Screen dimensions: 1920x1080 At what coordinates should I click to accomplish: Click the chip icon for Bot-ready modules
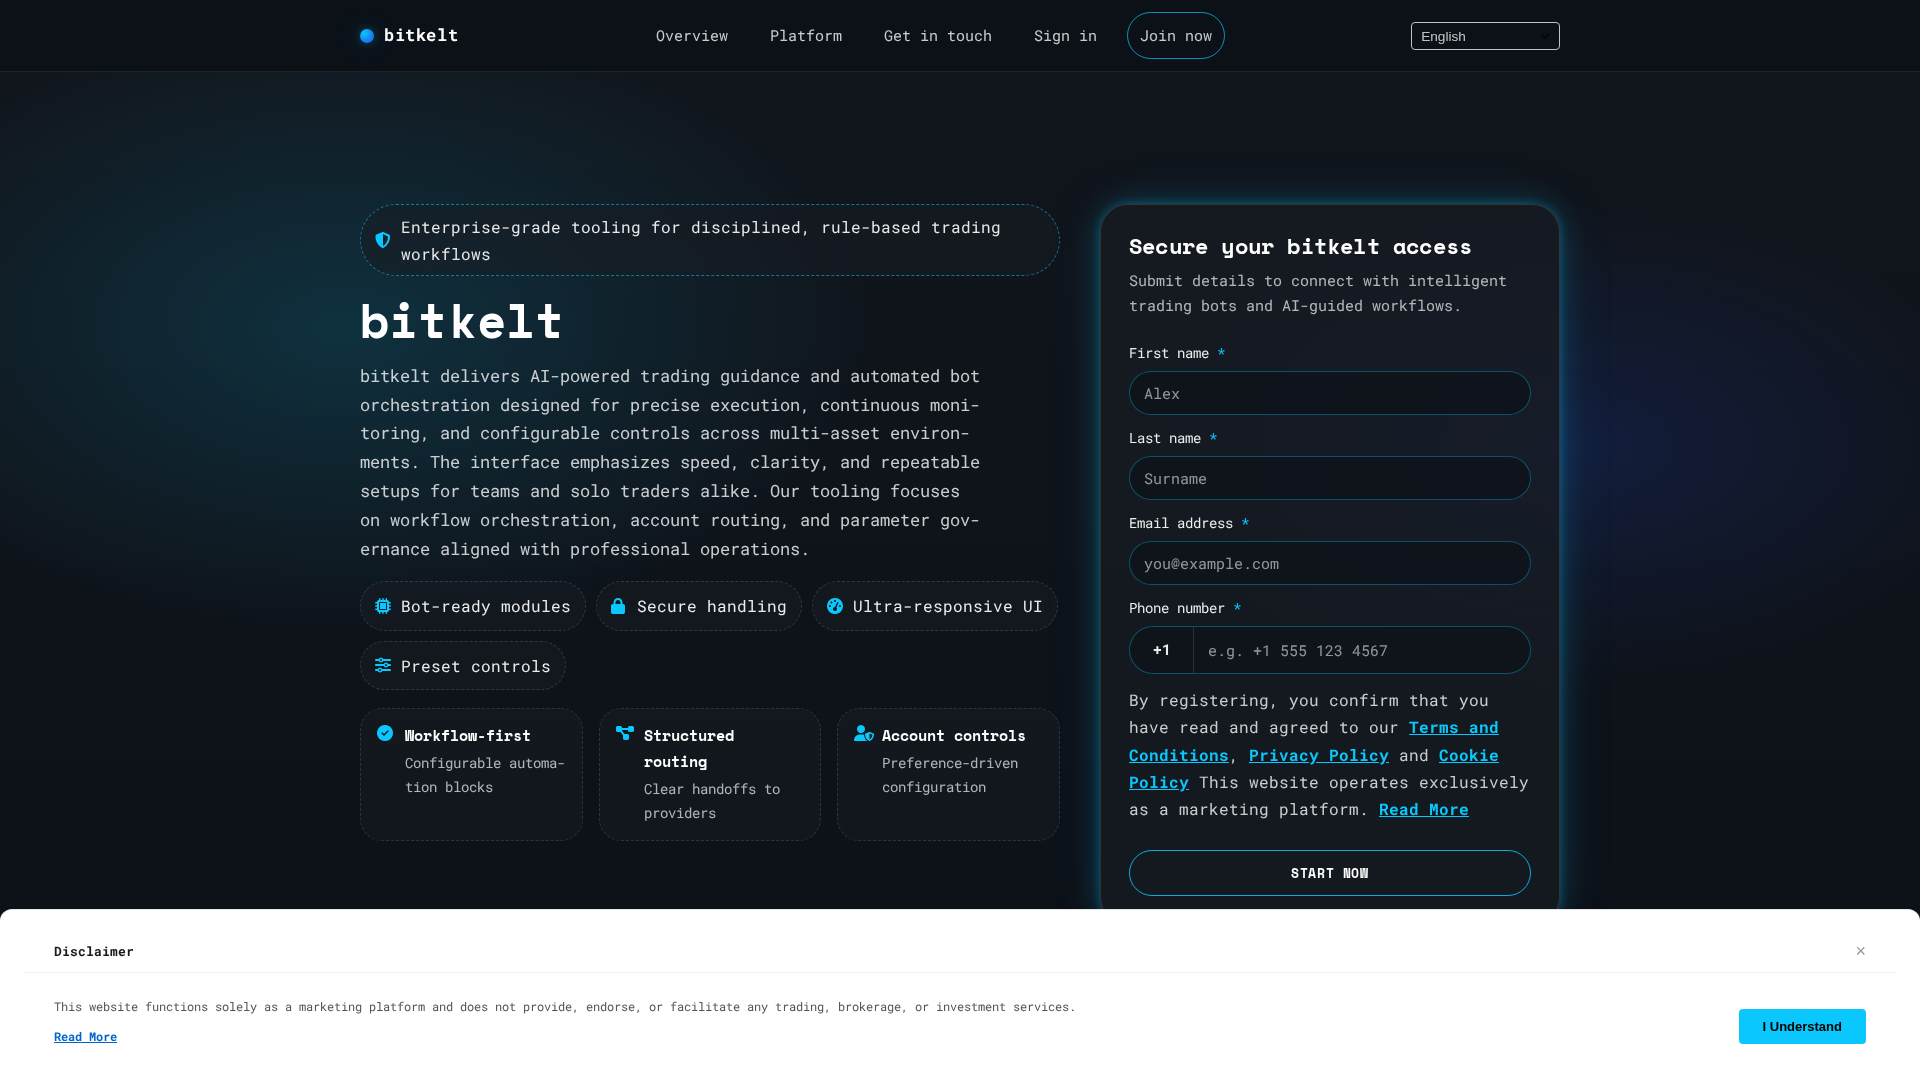point(383,606)
